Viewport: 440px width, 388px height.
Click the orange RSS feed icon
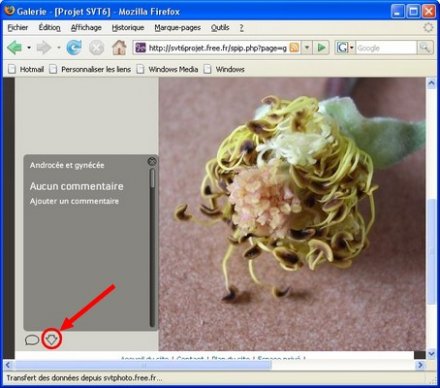pyautogui.click(x=294, y=48)
